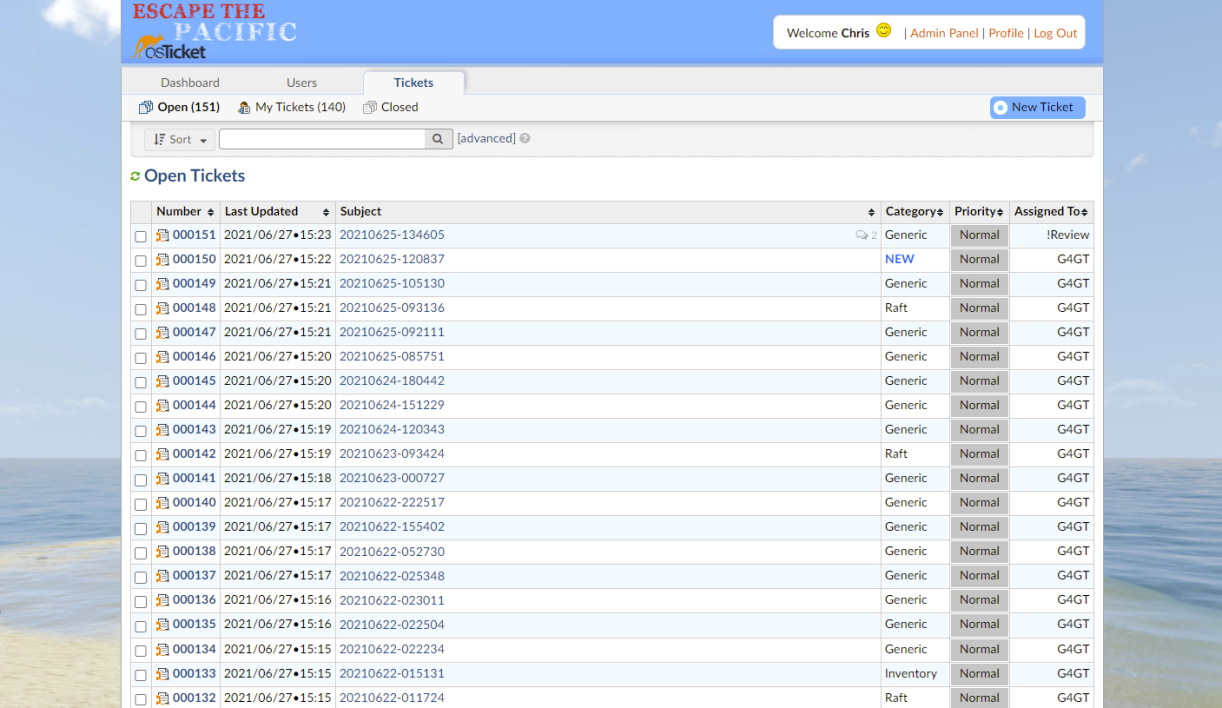Open the Admin Panel link
Screen dimensions: 1222x708
coord(944,33)
